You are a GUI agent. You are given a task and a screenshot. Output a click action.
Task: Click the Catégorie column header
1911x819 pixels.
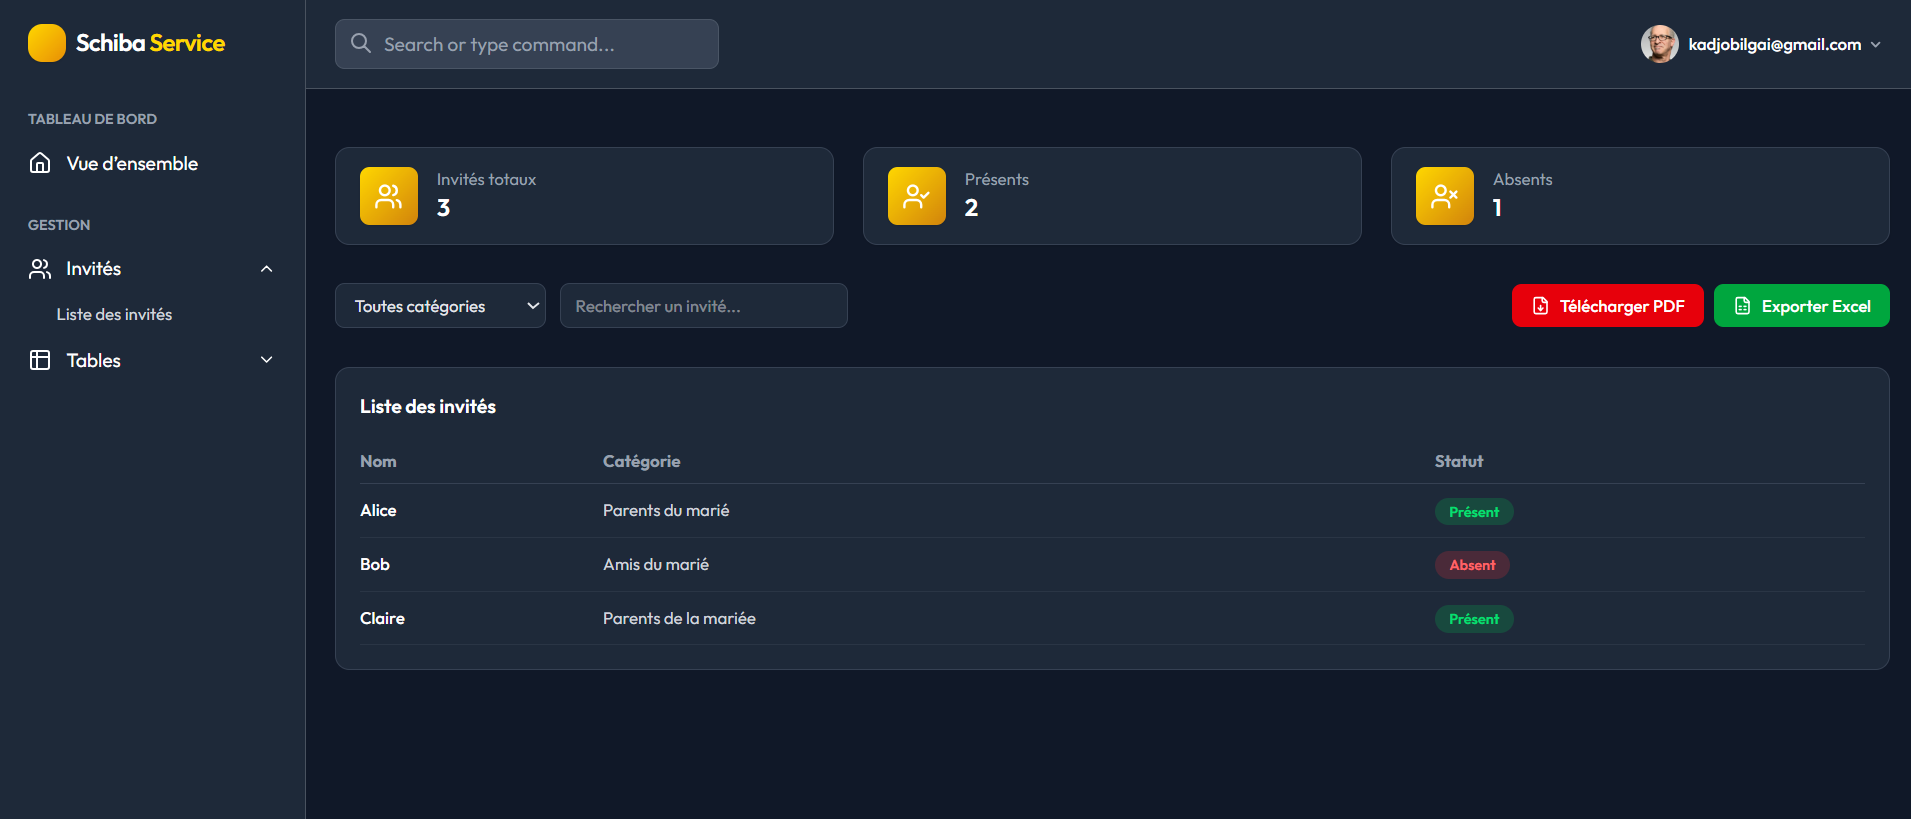click(x=641, y=461)
